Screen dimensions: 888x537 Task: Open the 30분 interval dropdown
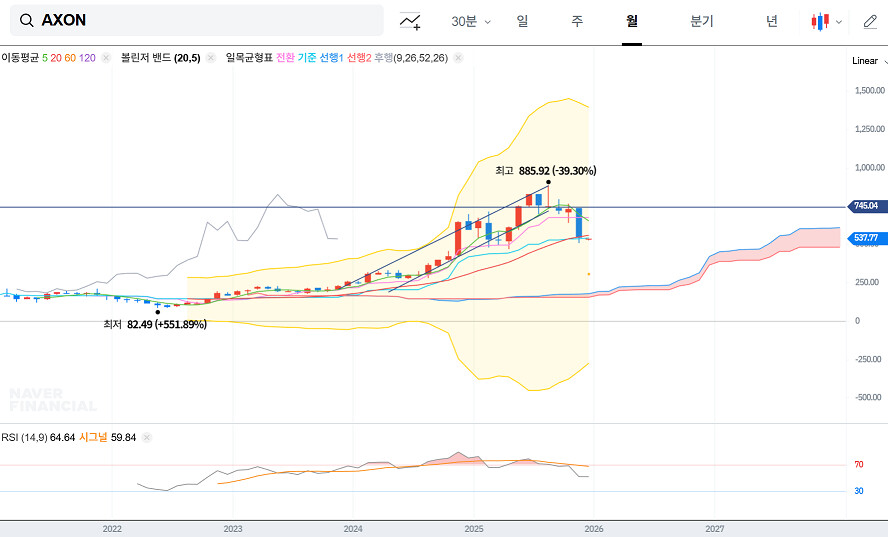point(471,22)
